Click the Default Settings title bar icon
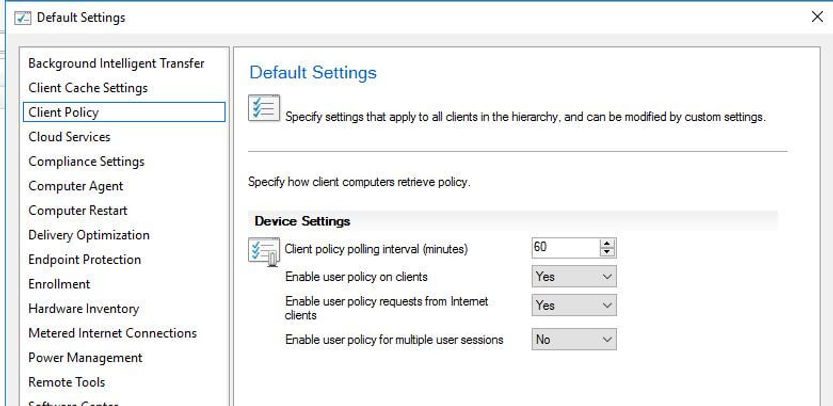833x406 pixels. [14, 18]
